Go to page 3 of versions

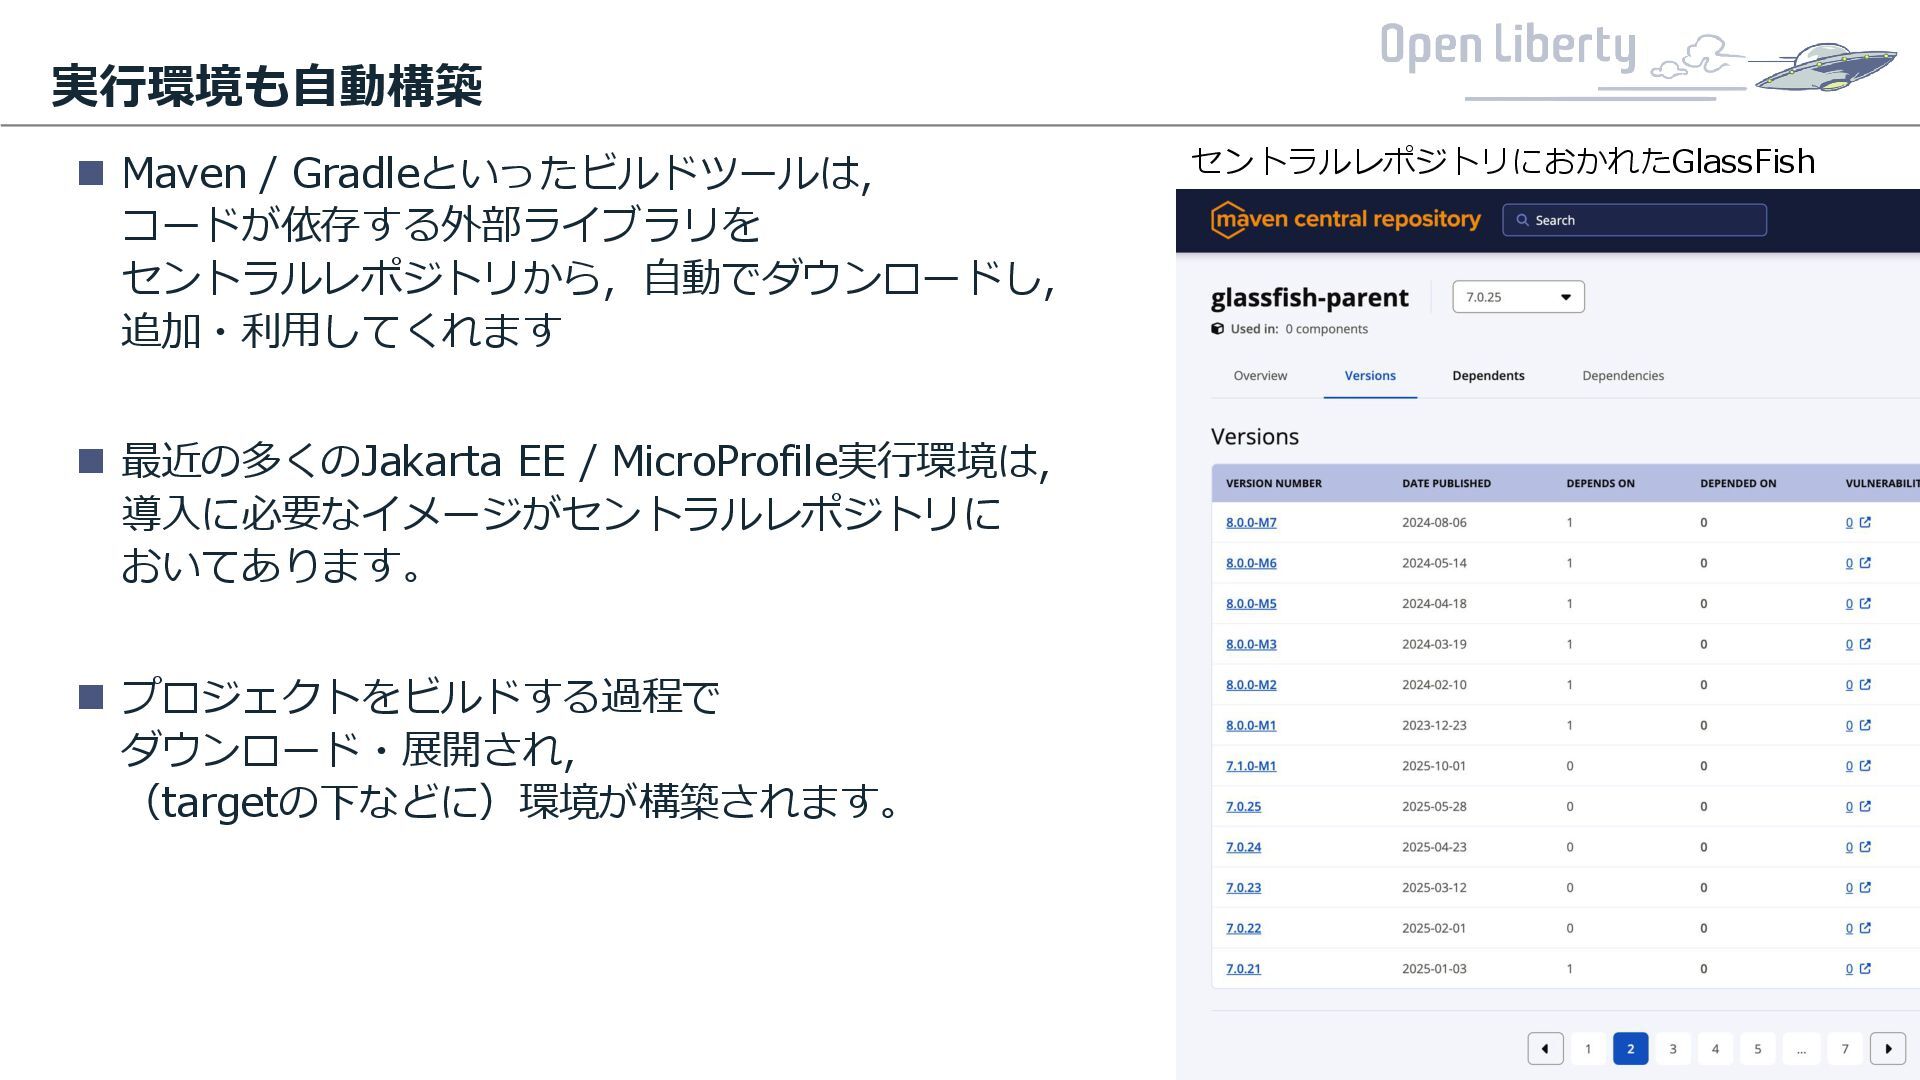1672,1048
